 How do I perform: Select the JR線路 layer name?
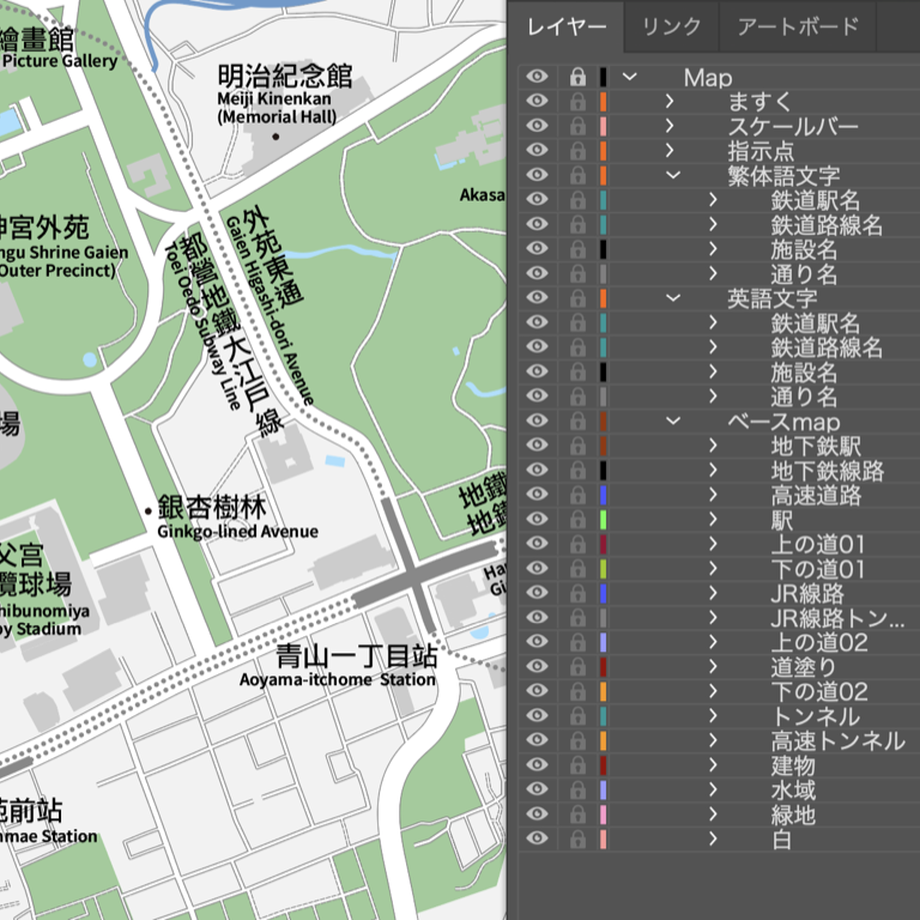(x=807, y=594)
